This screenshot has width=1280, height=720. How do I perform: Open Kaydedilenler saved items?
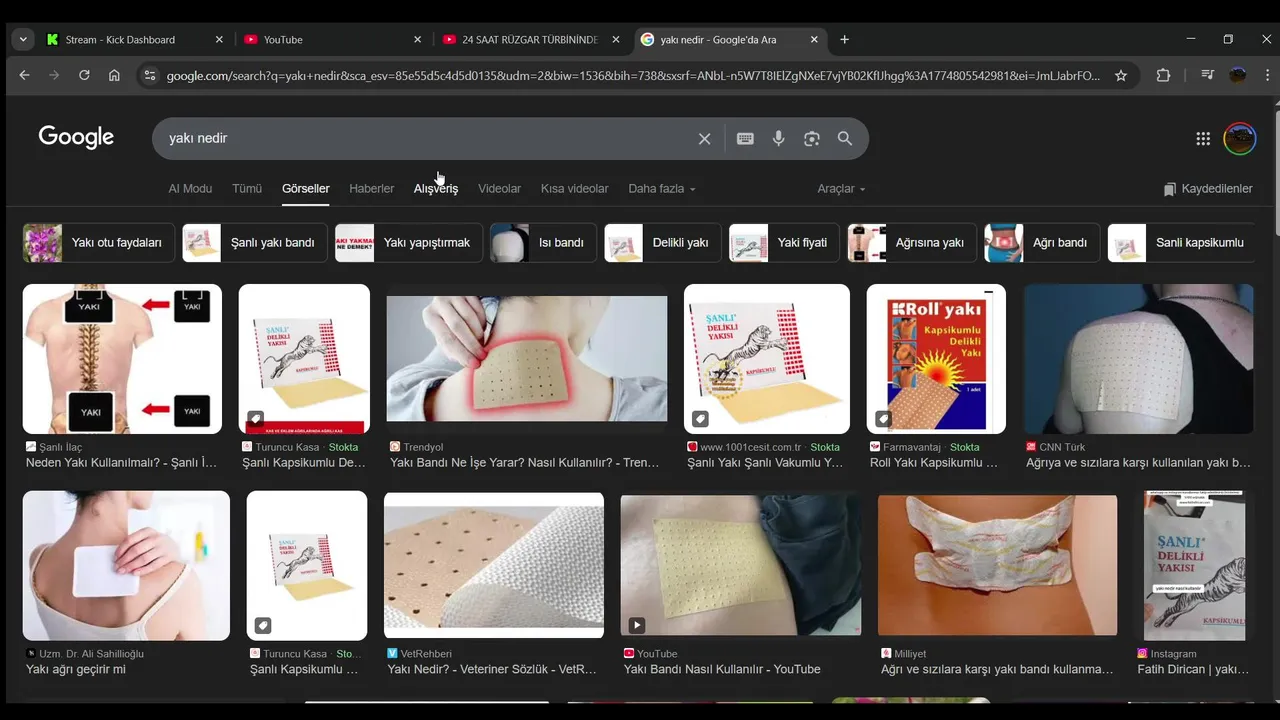point(1208,188)
